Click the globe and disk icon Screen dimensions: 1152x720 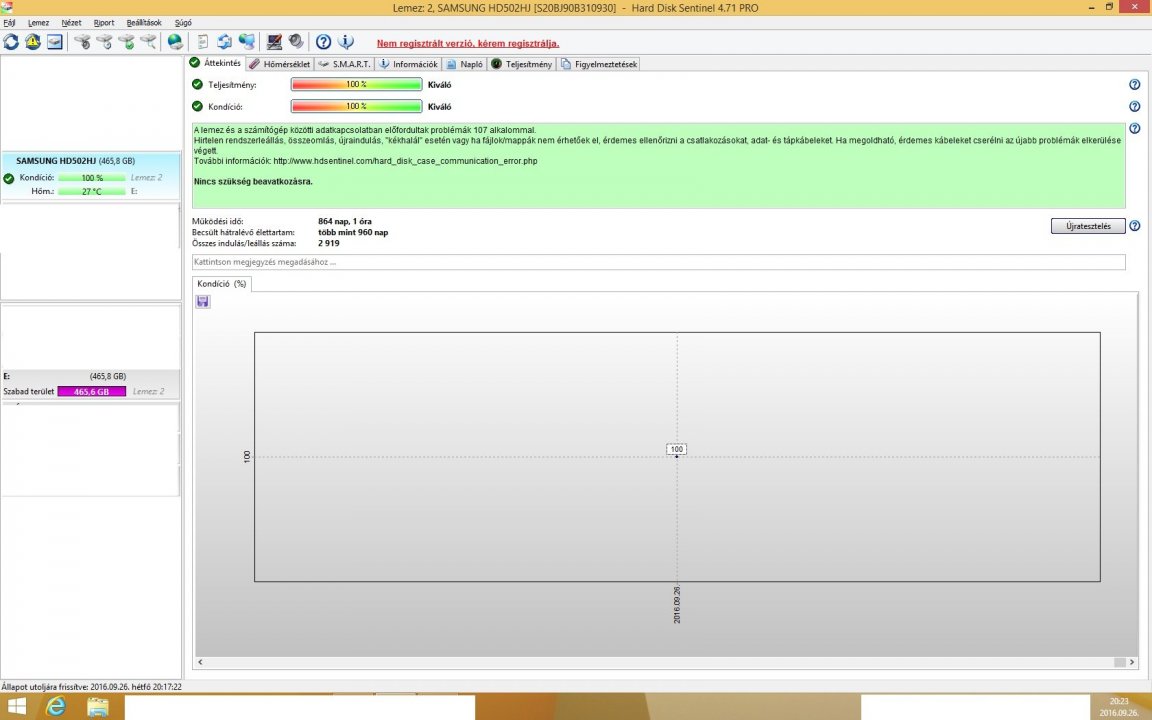tap(175, 42)
